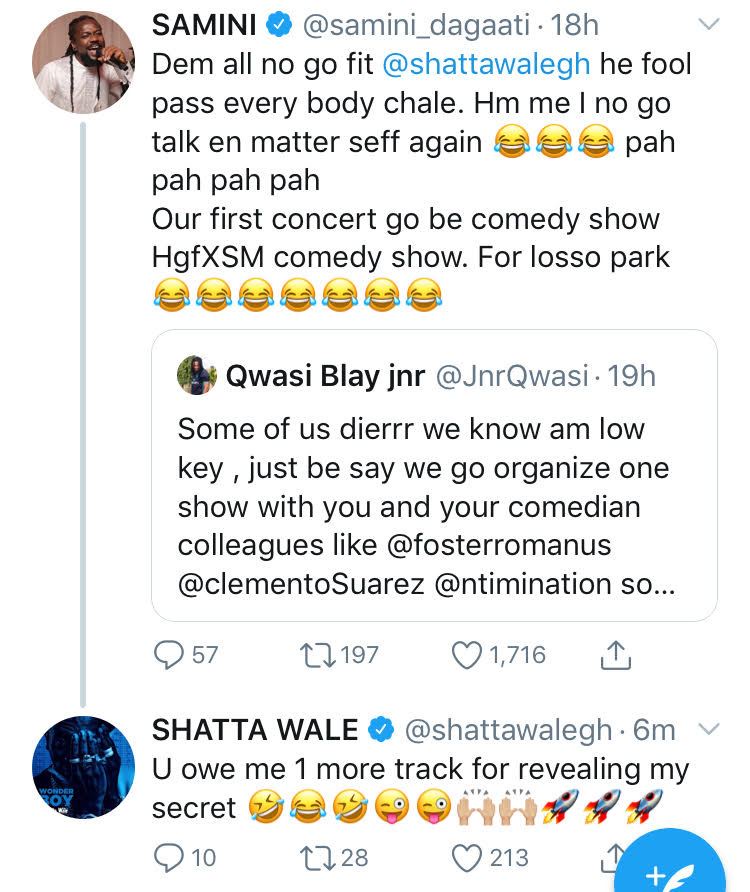Reply to Shatta Wale's tweet
Viewport: 750px width, 892px height.
169,857
